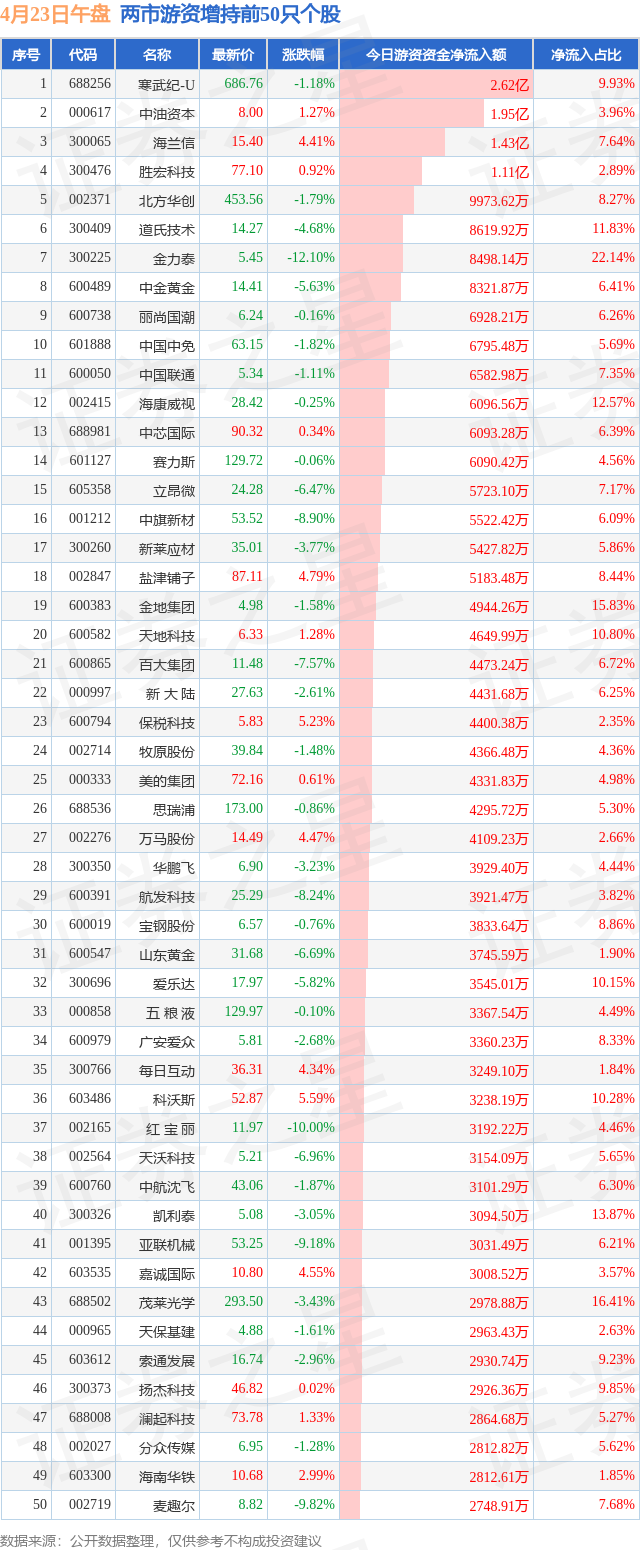This screenshot has width=640, height=1550.
Task: Click the 序号 column header
Action: [26, 55]
